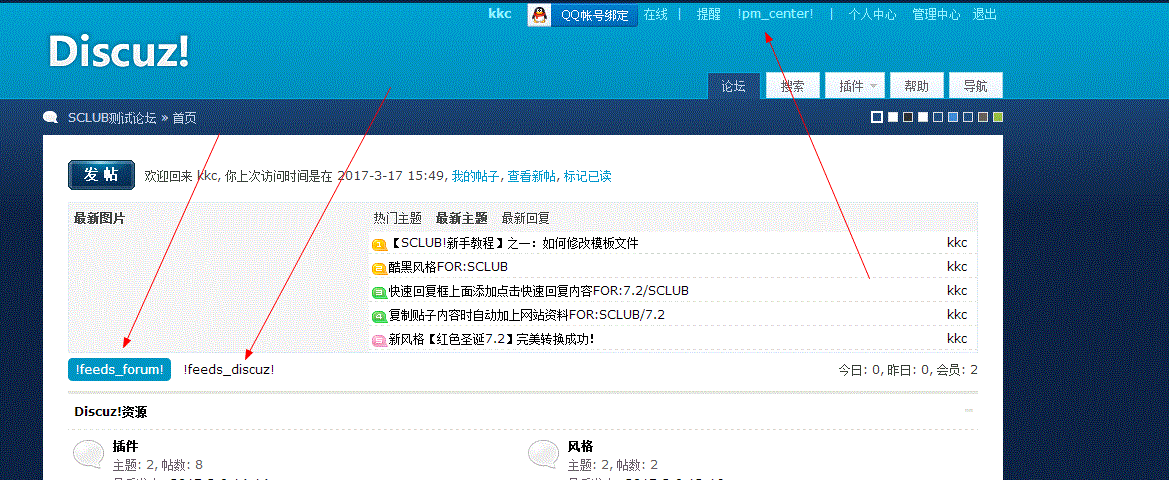Click the Discuz! logo
Viewport: 1169px width, 480px height.
[x=119, y=52]
